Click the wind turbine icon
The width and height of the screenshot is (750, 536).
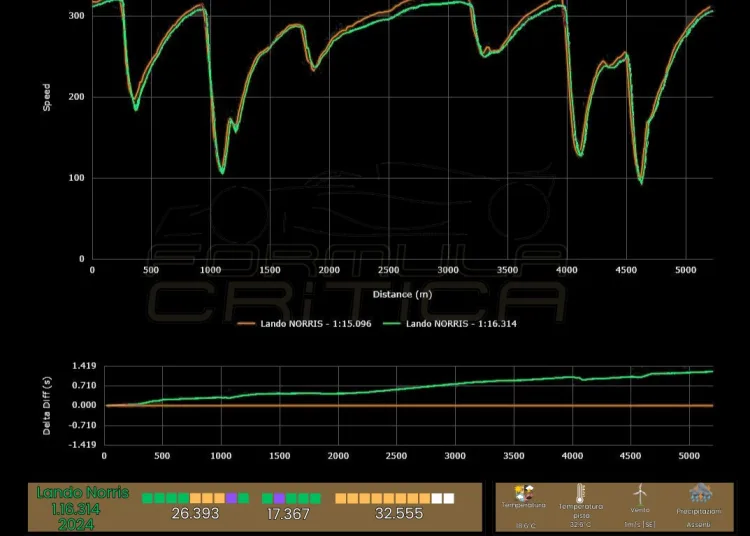coord(640,493)
